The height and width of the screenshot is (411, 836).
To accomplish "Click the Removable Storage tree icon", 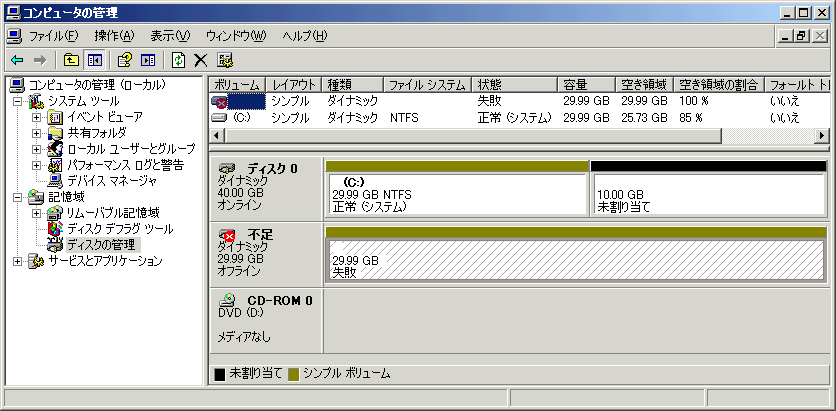I will click(x=55, y=213).
